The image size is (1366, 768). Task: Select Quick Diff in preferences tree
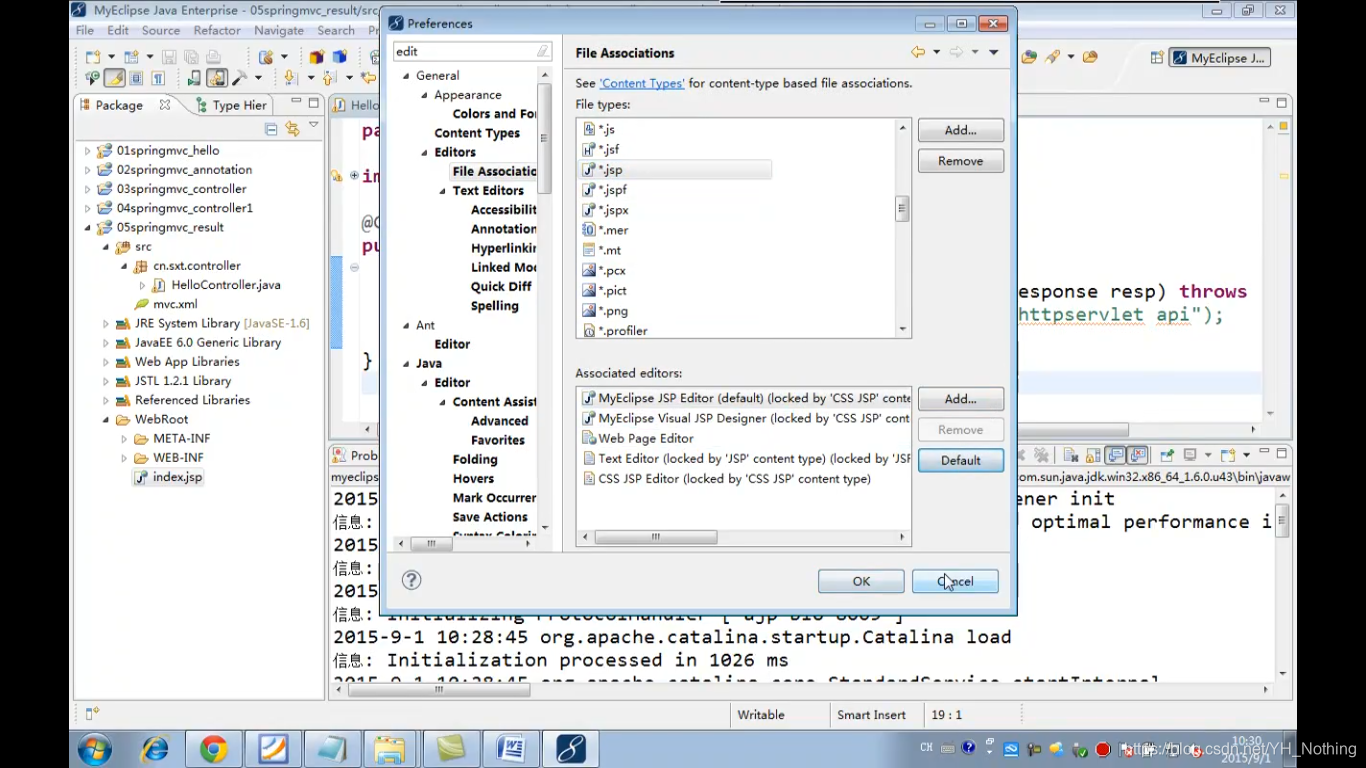501,287
